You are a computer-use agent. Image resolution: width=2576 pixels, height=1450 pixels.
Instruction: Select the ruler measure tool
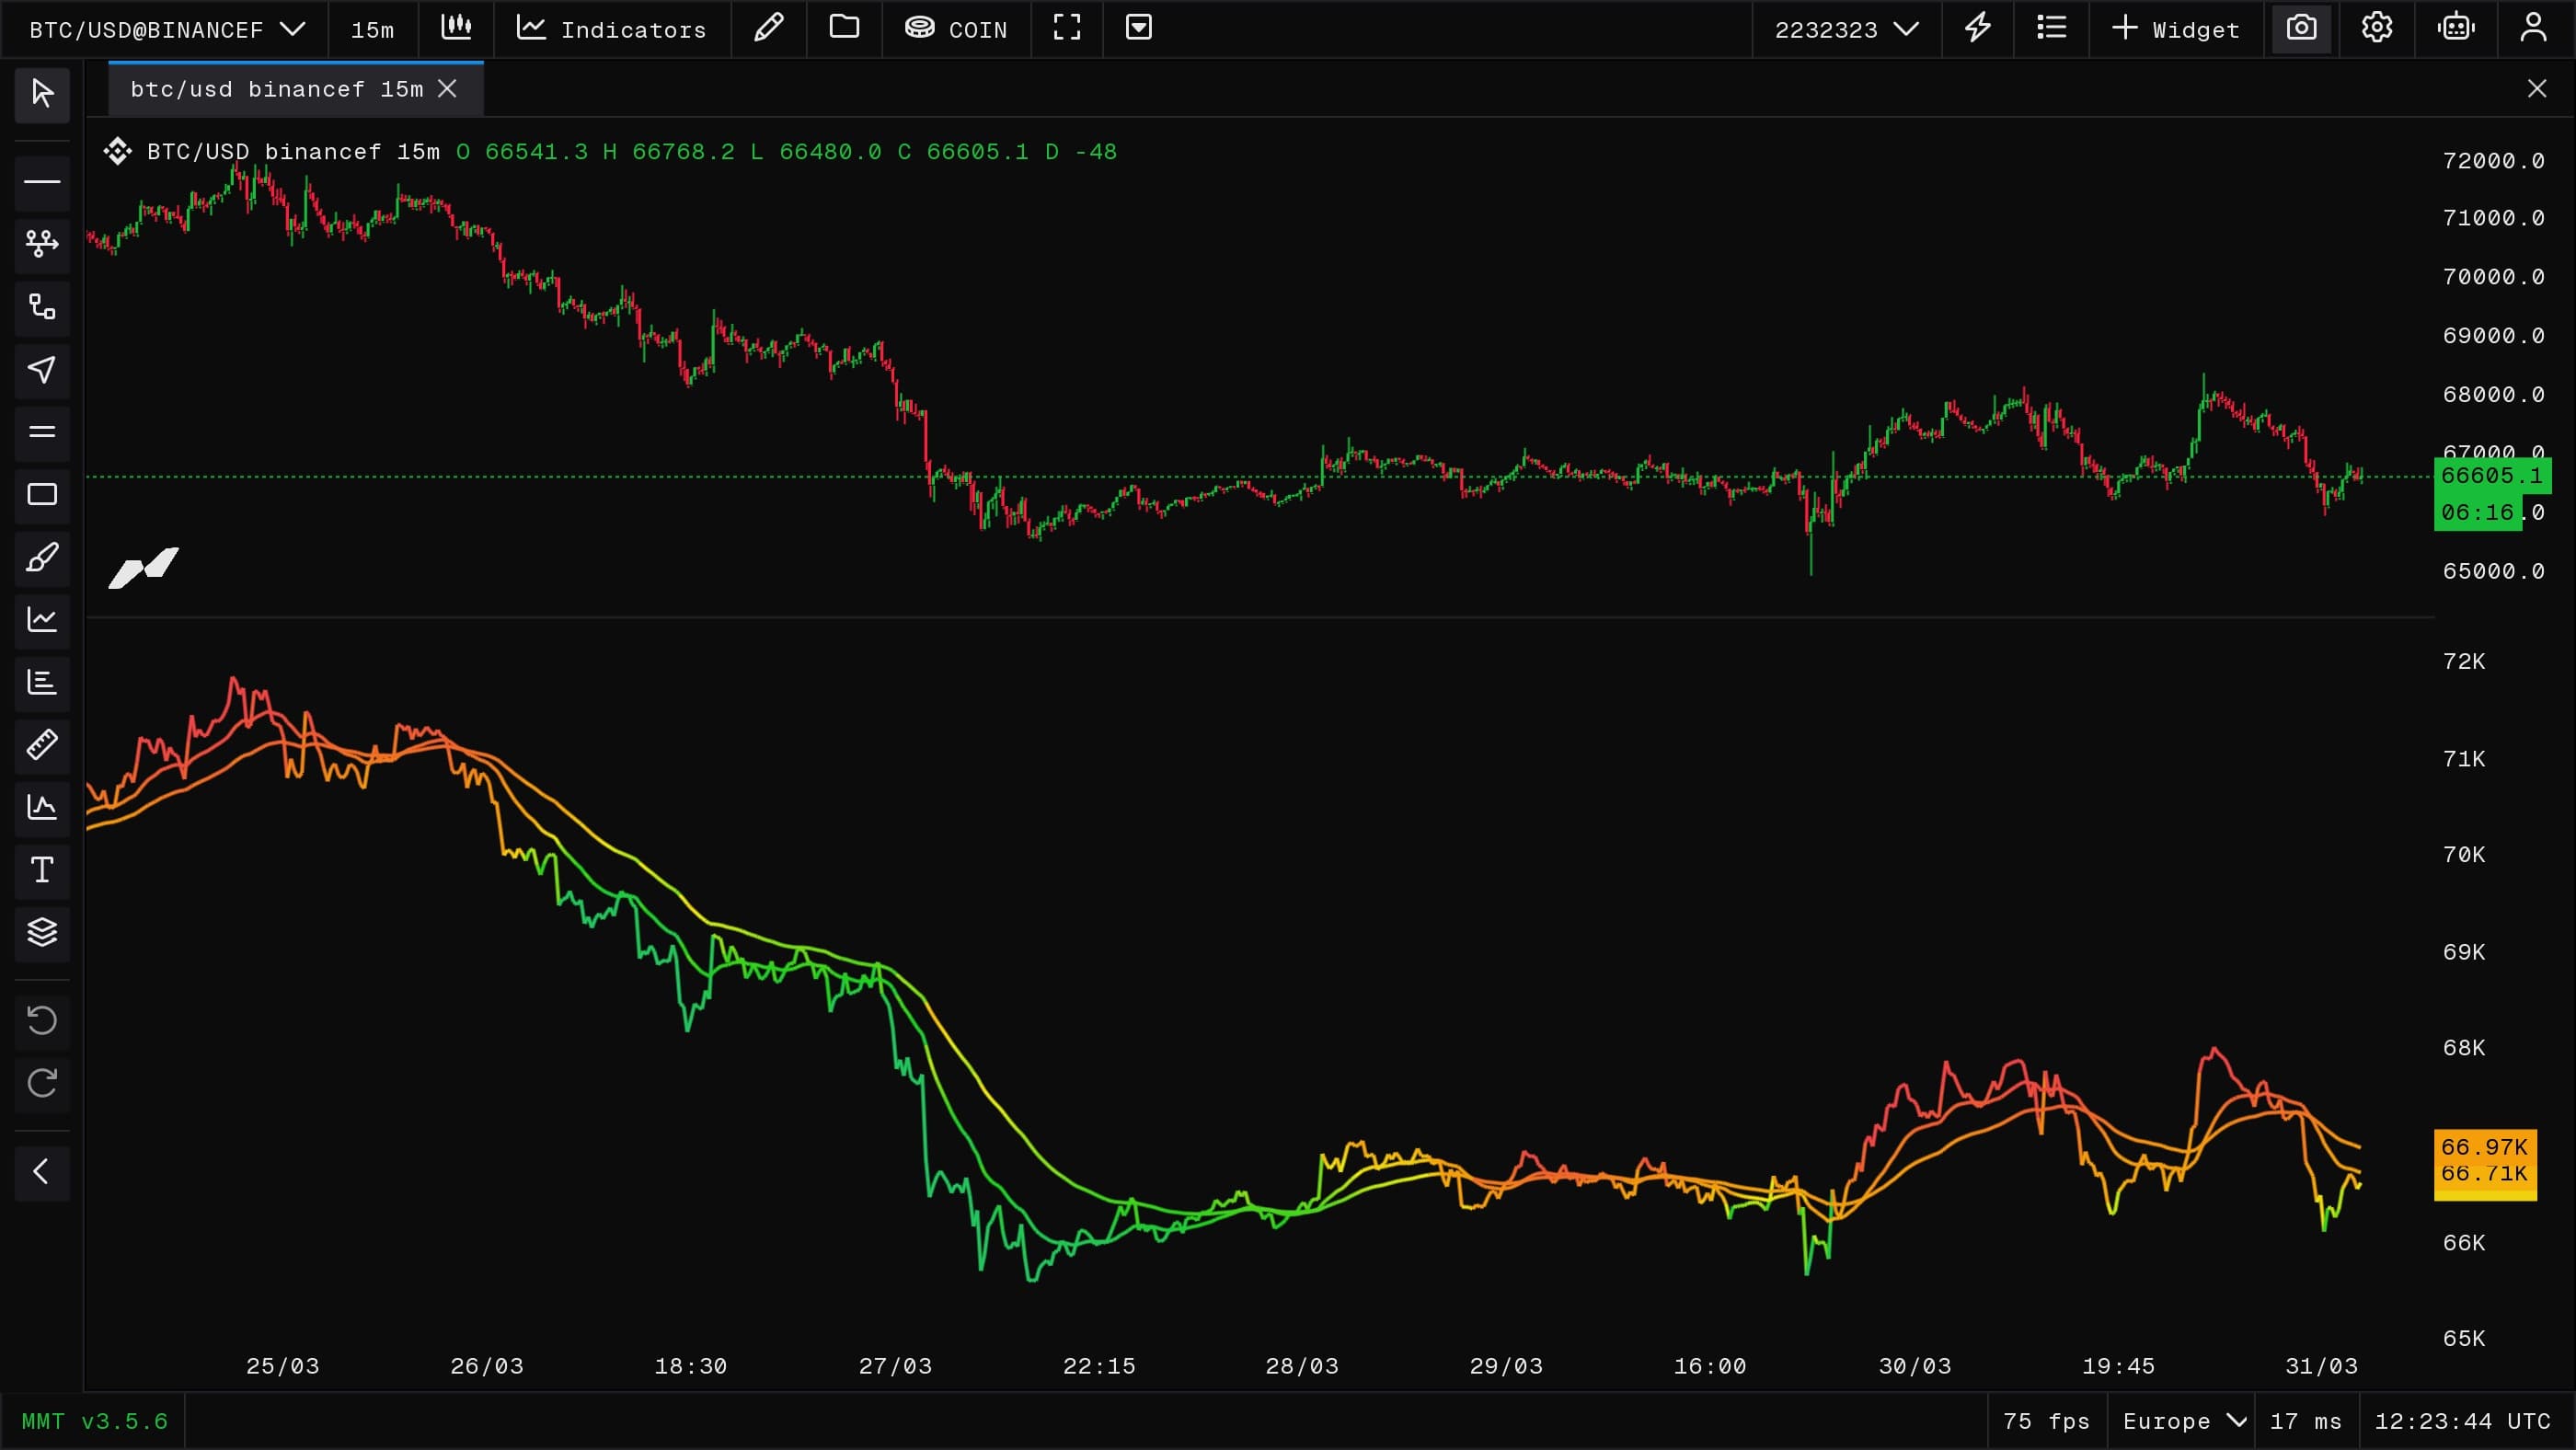(42, 745)
